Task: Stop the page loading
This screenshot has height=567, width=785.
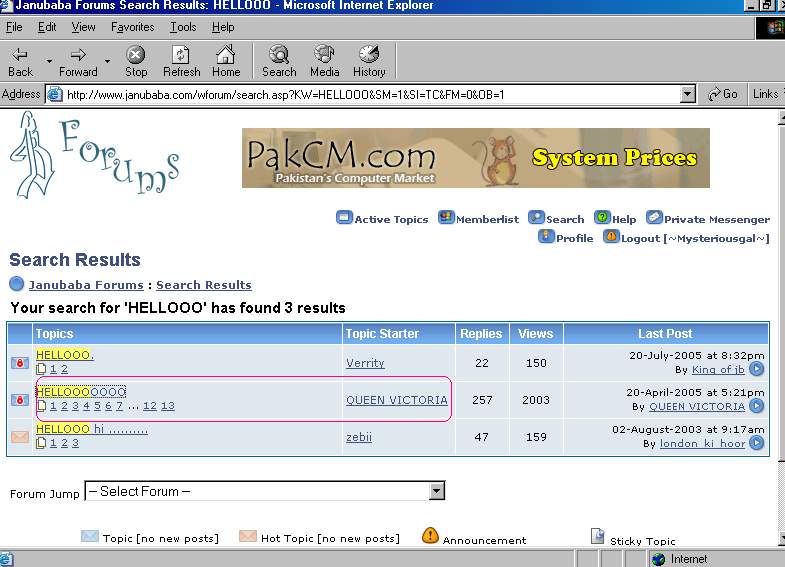Action: pos(136,62)
